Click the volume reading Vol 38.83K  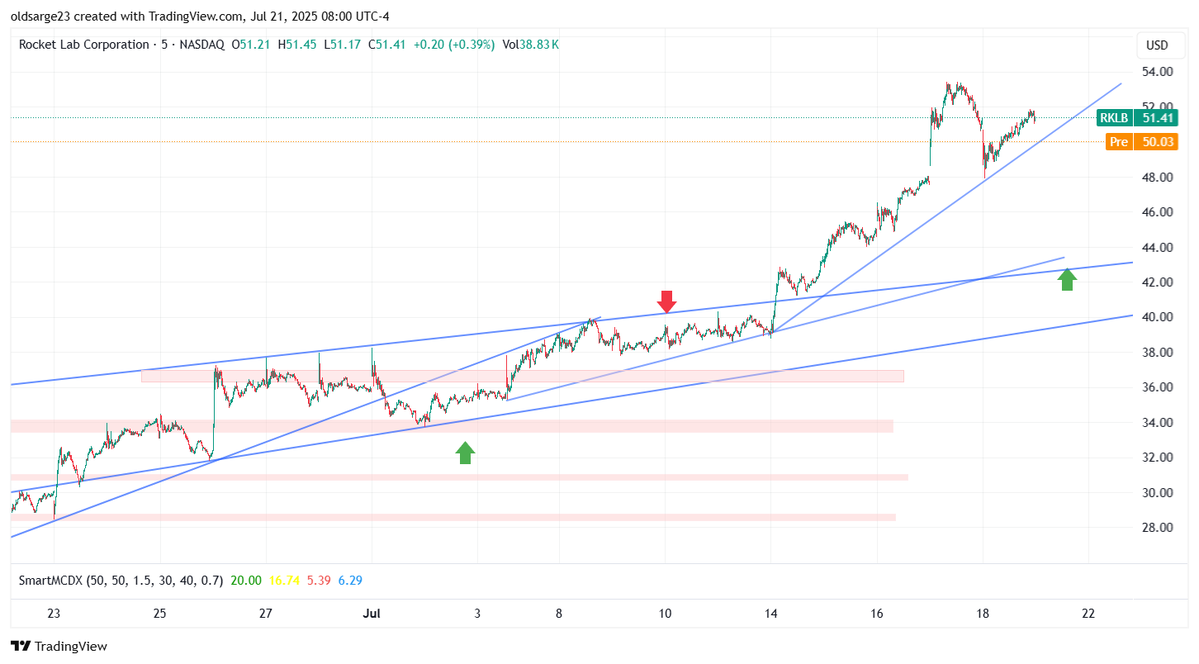[531, 44]
